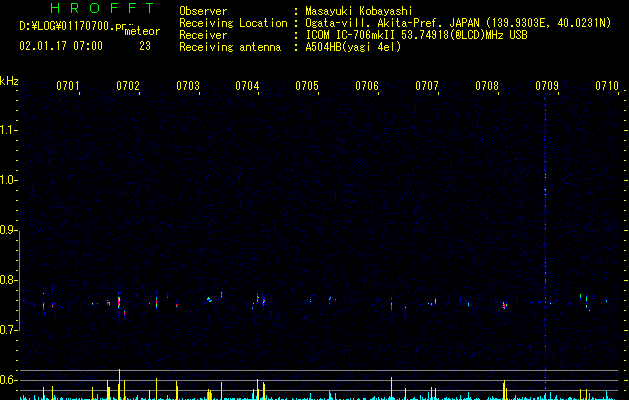Click the 0.8 kHz axis label
This screenshot has height=400, width=629.
(x=7, y=280)
